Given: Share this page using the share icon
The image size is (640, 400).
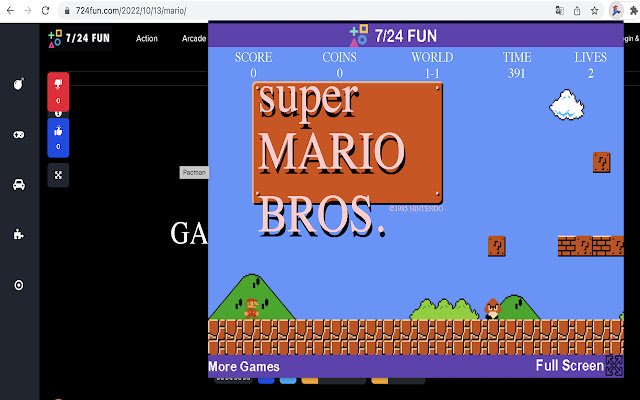Looking at the screenshot, I should point(577,11).
